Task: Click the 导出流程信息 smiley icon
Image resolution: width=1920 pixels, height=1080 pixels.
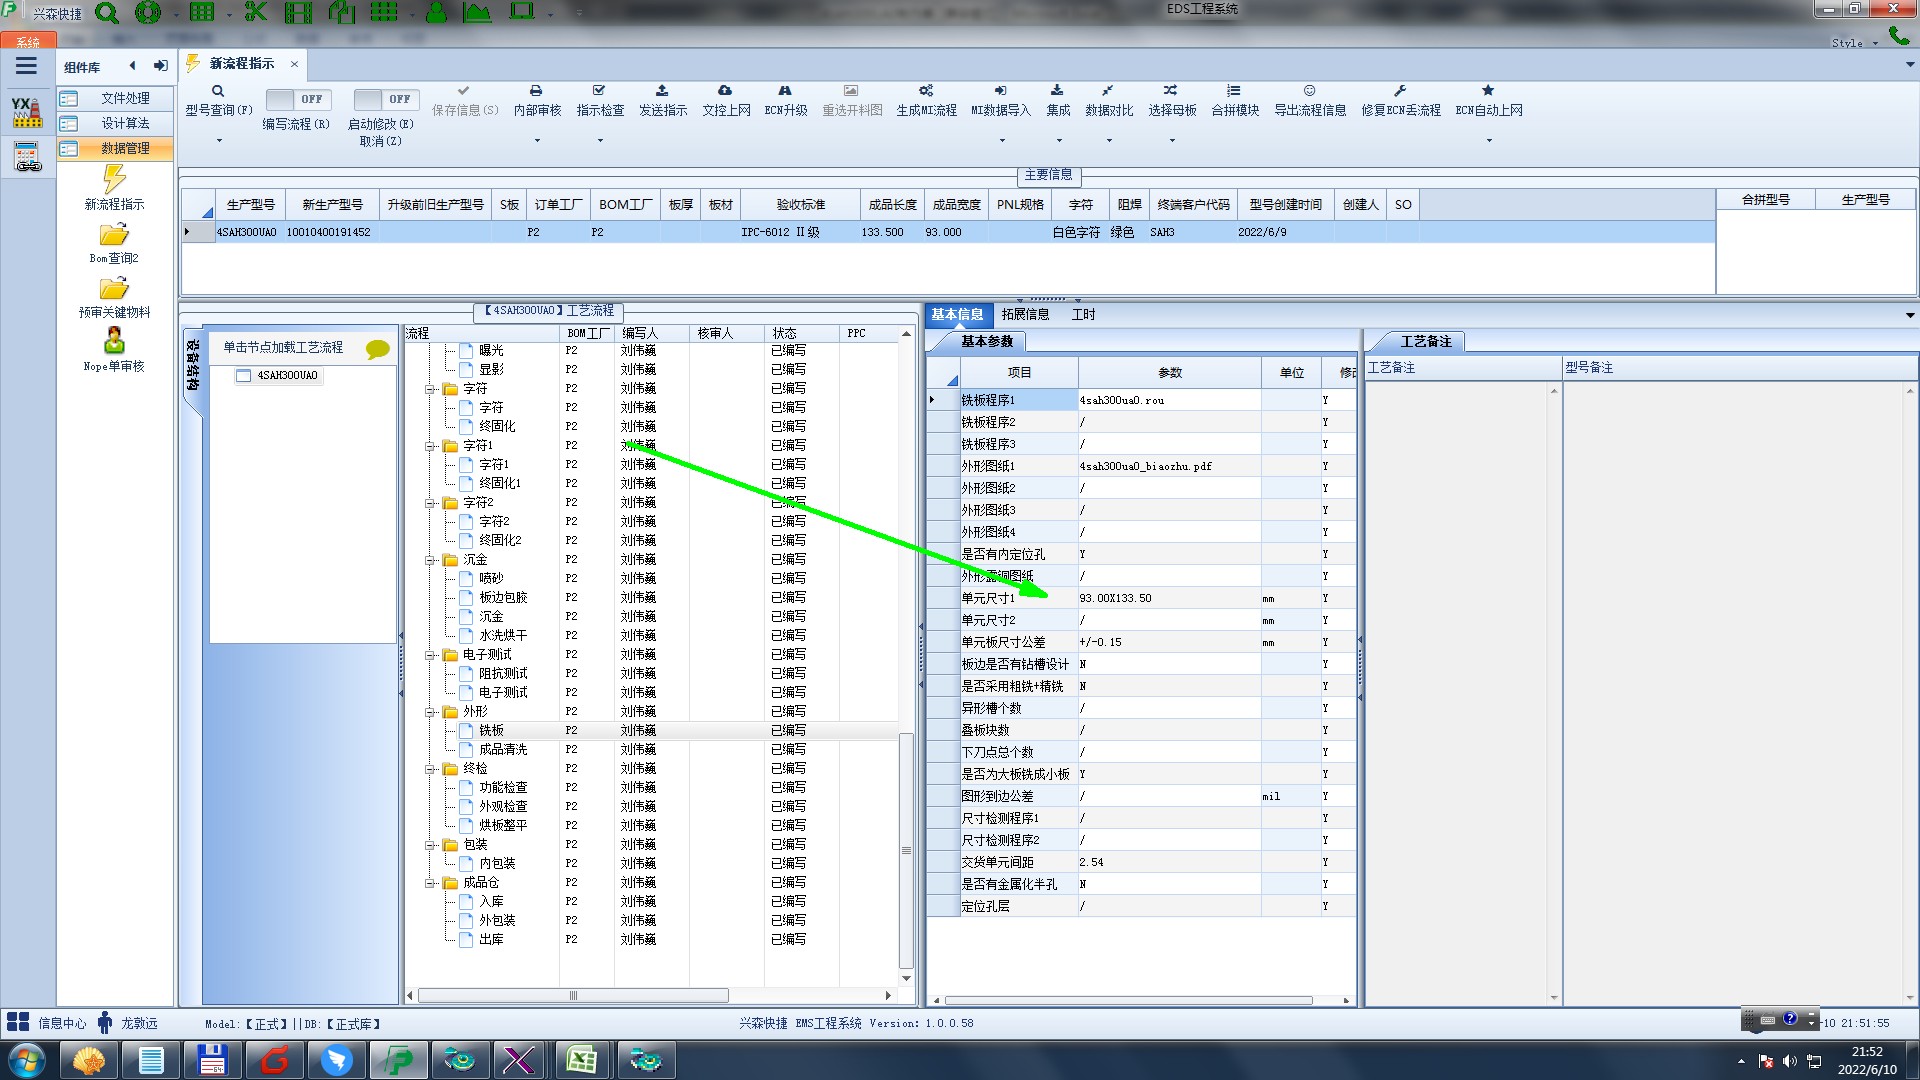Action: point(1309,91)
